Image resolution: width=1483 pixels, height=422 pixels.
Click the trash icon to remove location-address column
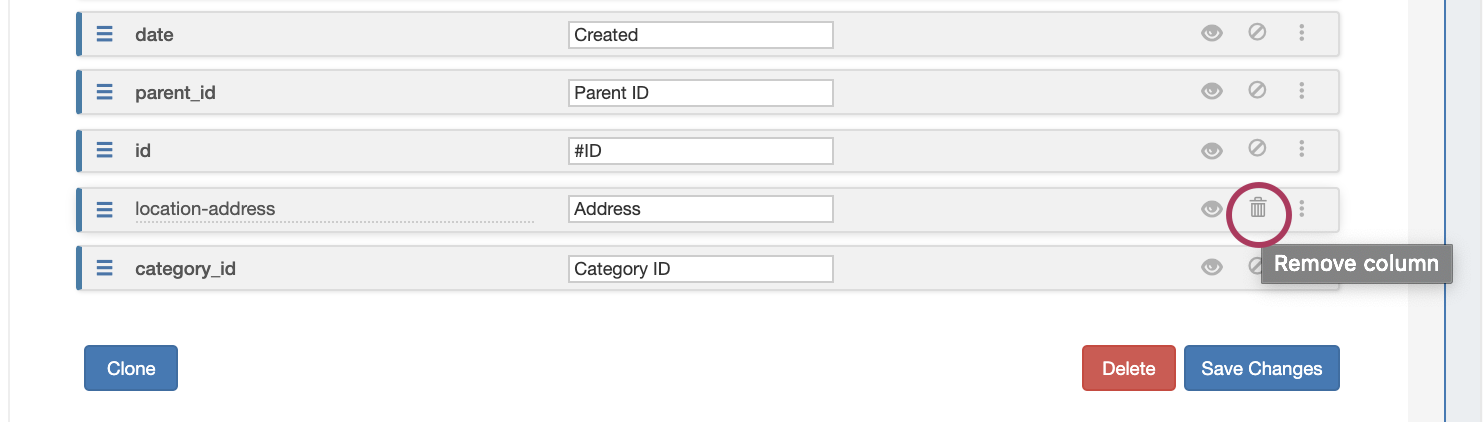[1258, 209]
